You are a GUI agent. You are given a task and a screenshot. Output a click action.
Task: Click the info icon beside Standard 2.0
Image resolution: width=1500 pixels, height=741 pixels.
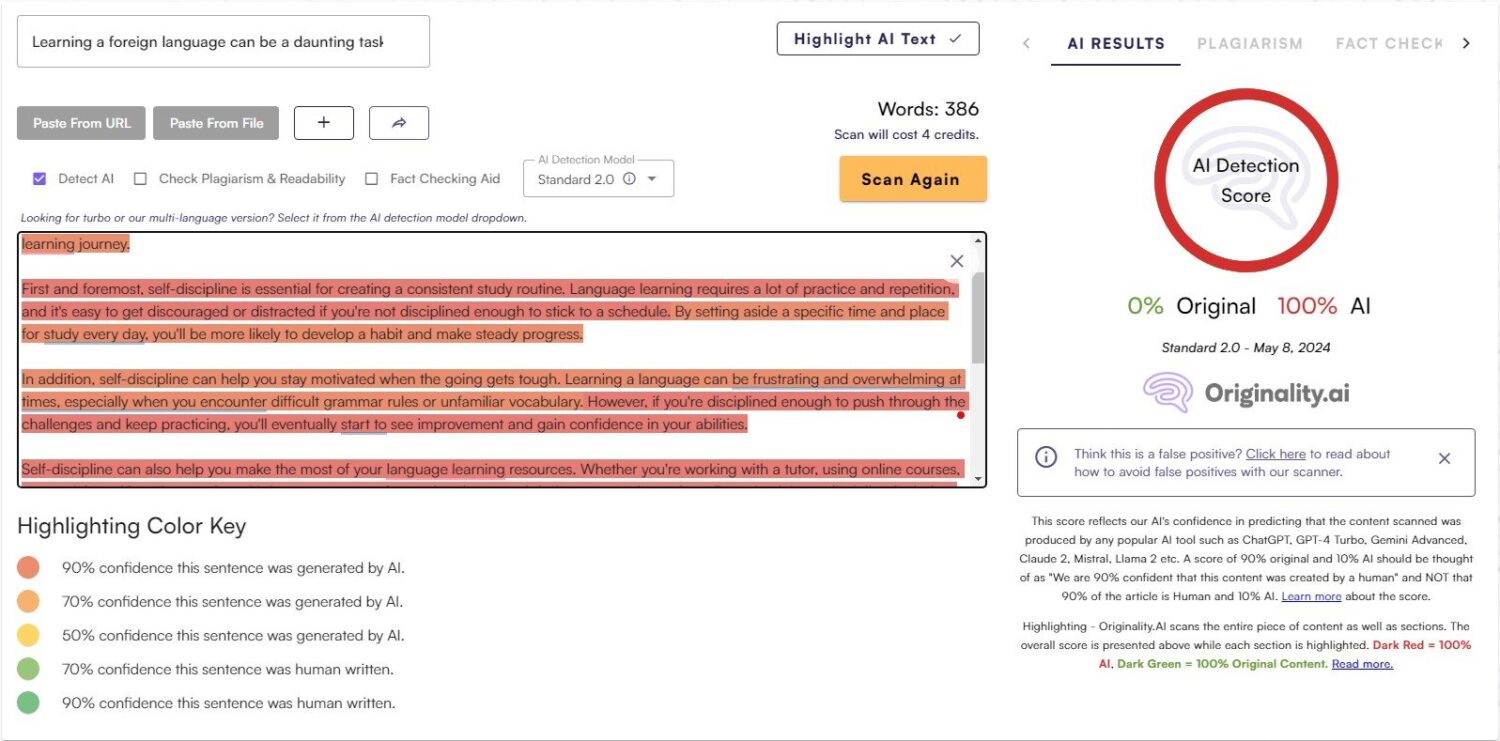coord(629,180)
